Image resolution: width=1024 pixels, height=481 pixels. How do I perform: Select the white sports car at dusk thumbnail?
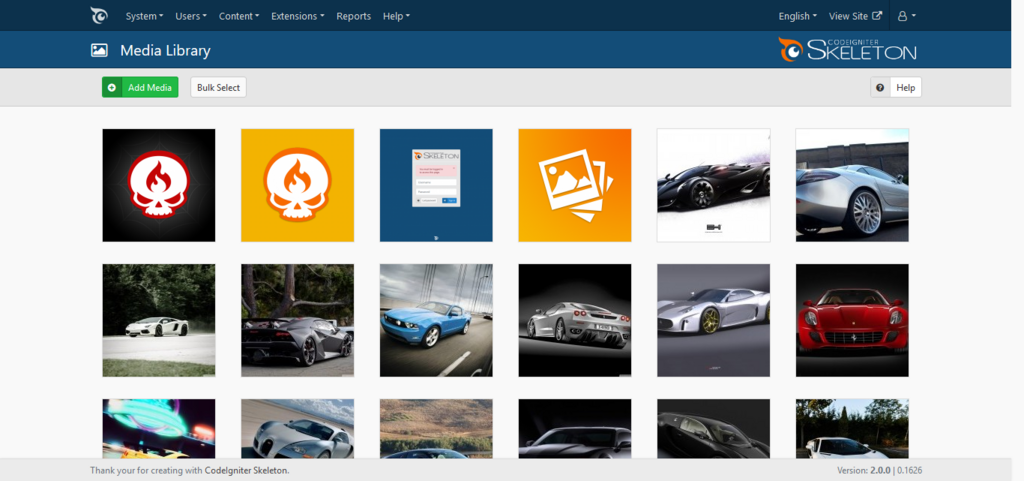(852, 428)
